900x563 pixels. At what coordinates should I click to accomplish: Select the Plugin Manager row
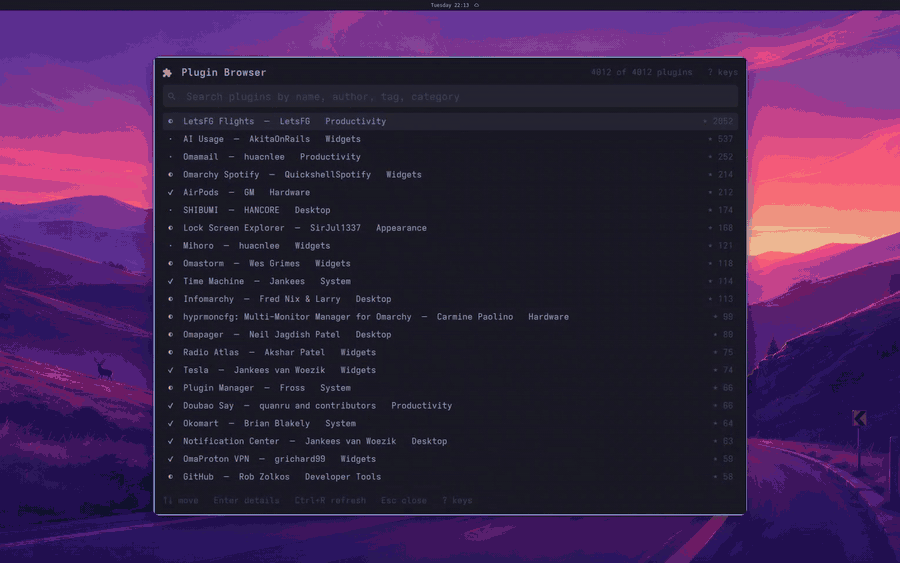coord(451,388)
